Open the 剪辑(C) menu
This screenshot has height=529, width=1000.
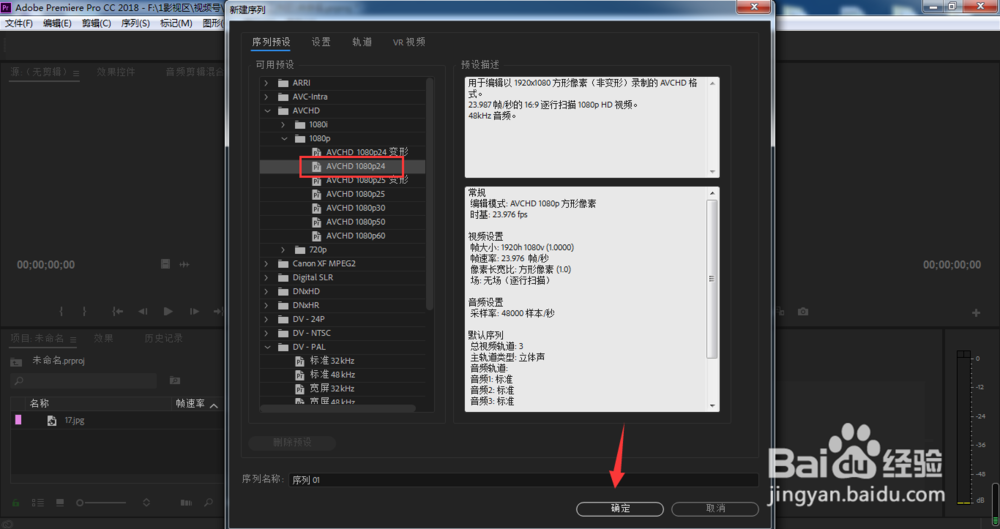(x=96, y=23)
